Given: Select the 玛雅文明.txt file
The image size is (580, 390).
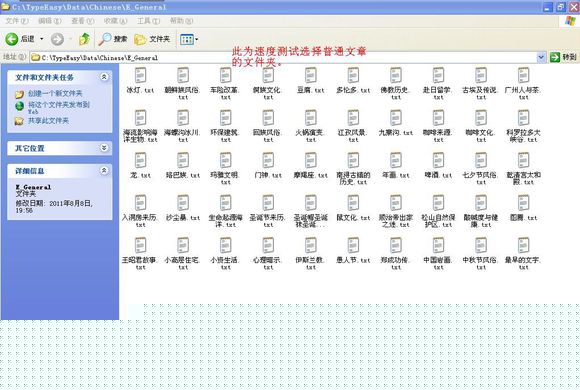Looking at the screenshot, I should 225,169.
